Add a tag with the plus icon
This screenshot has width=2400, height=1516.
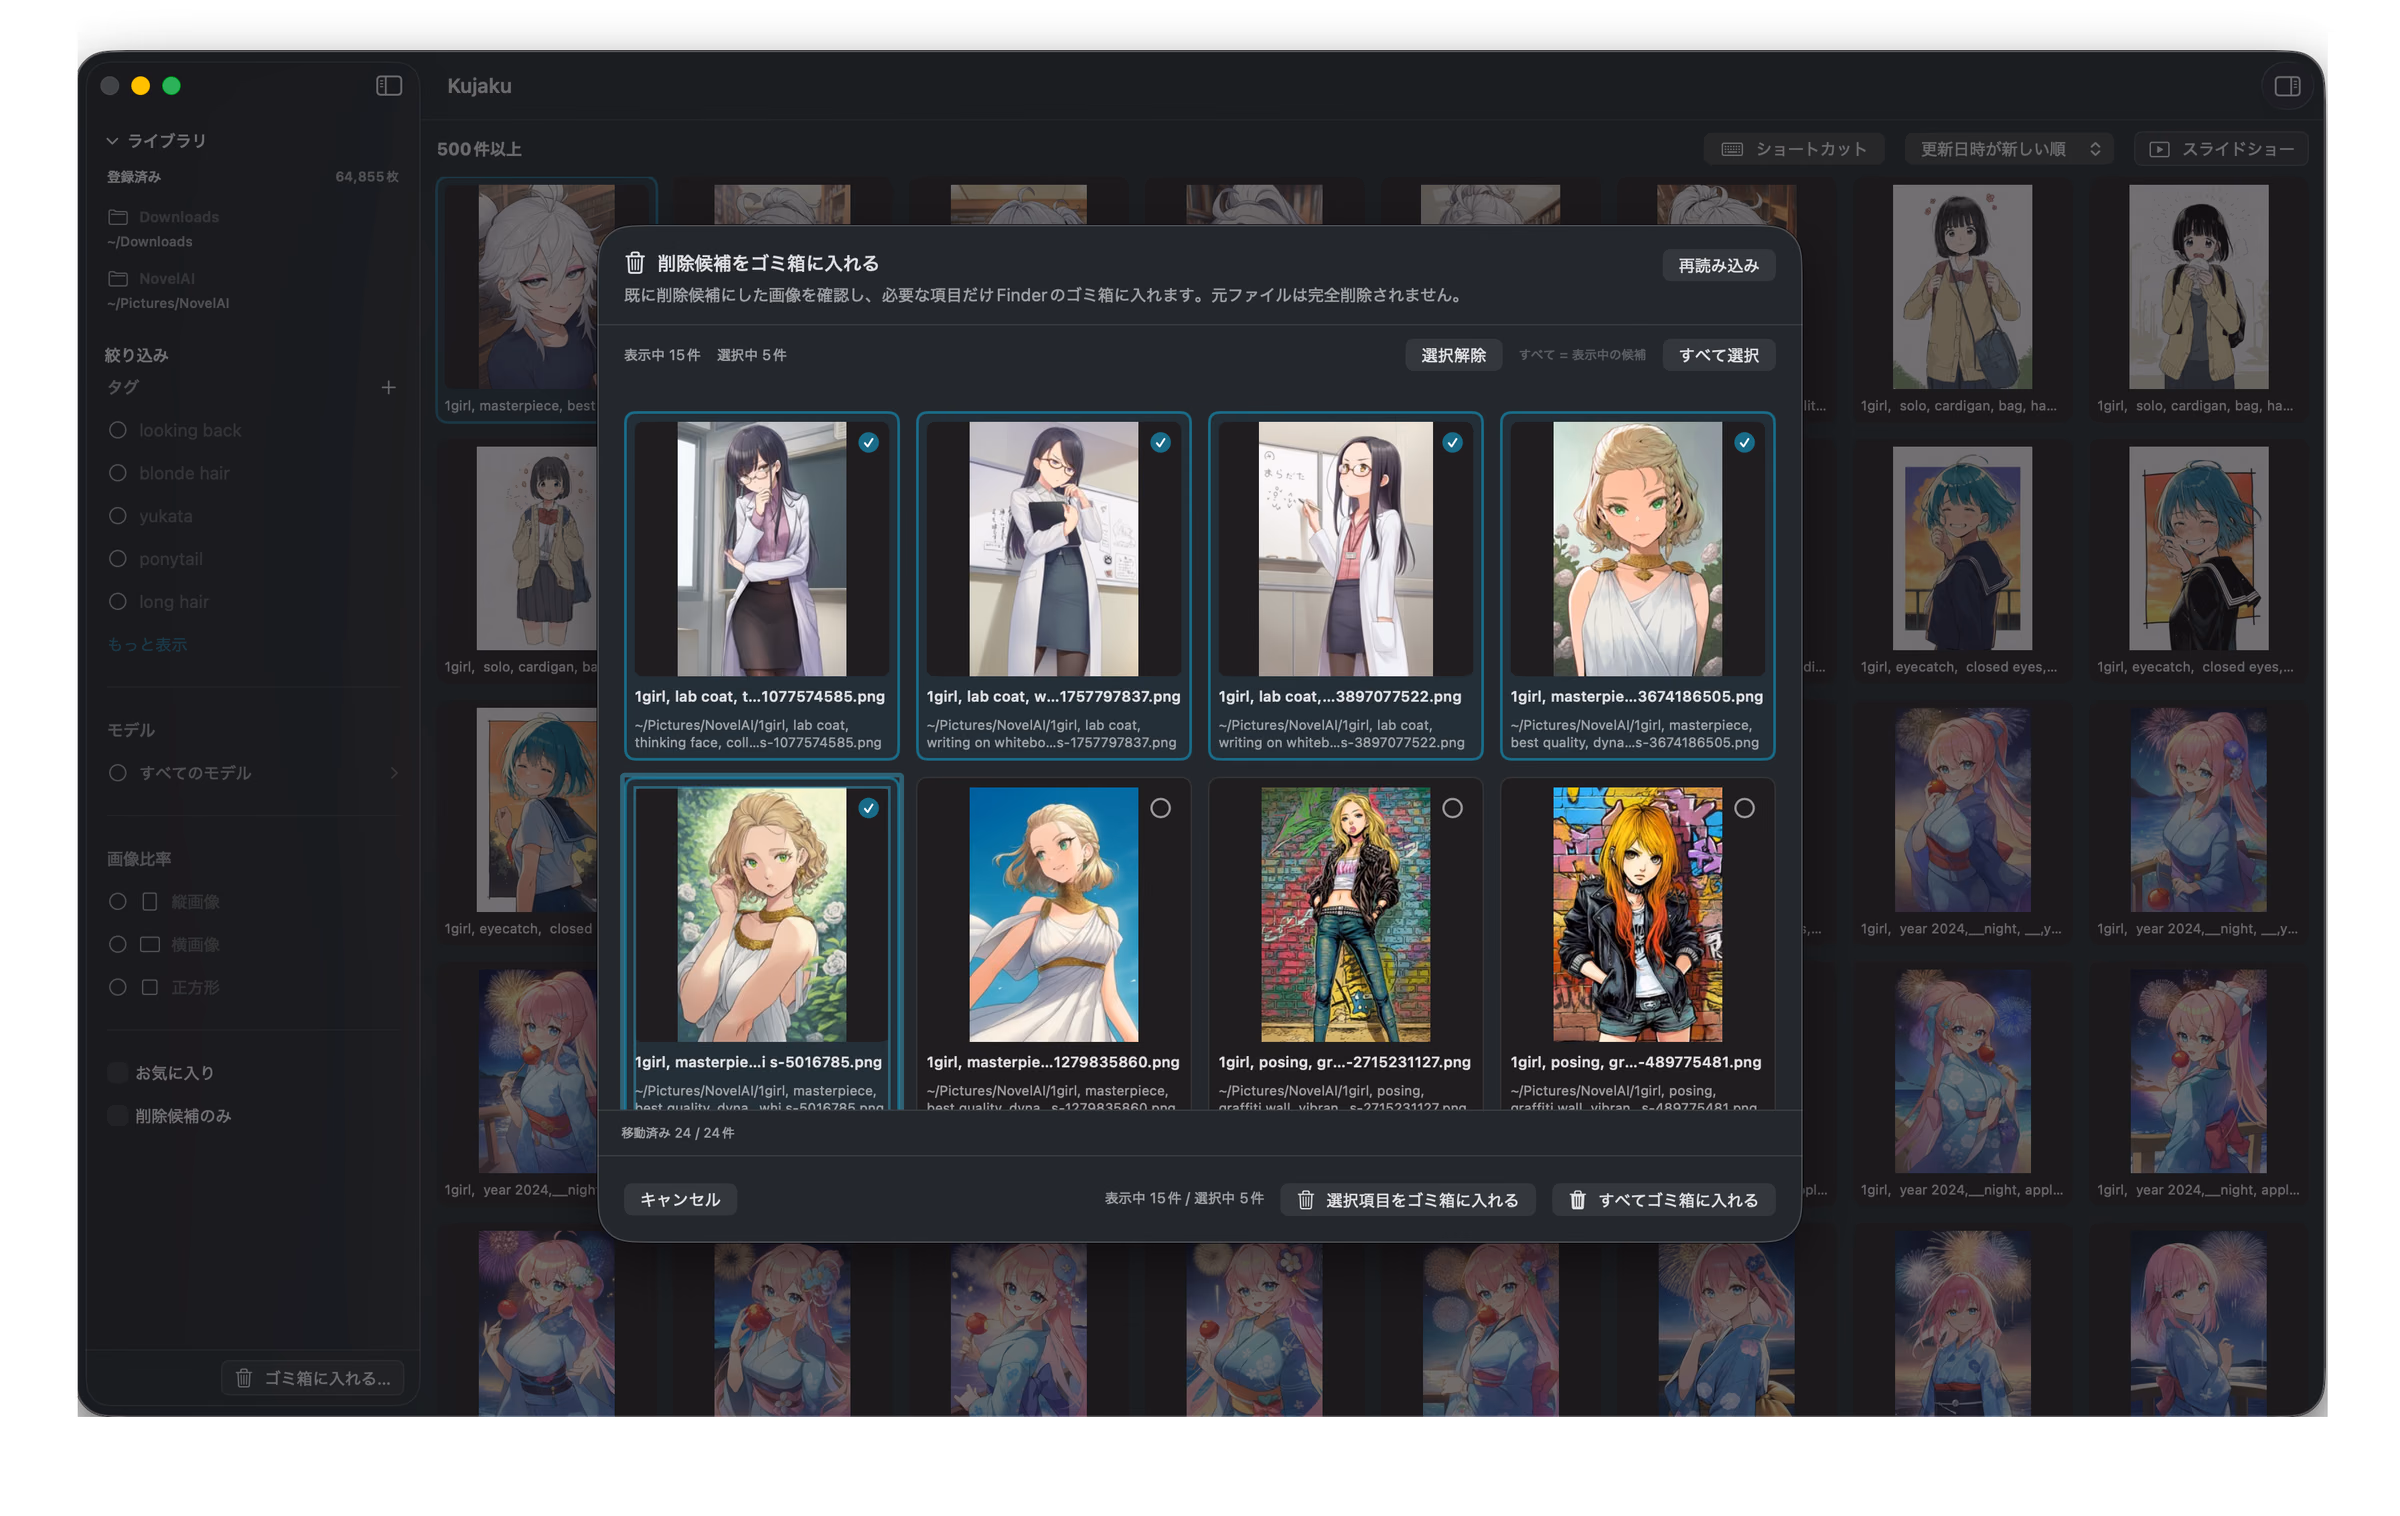coord(389,387)
